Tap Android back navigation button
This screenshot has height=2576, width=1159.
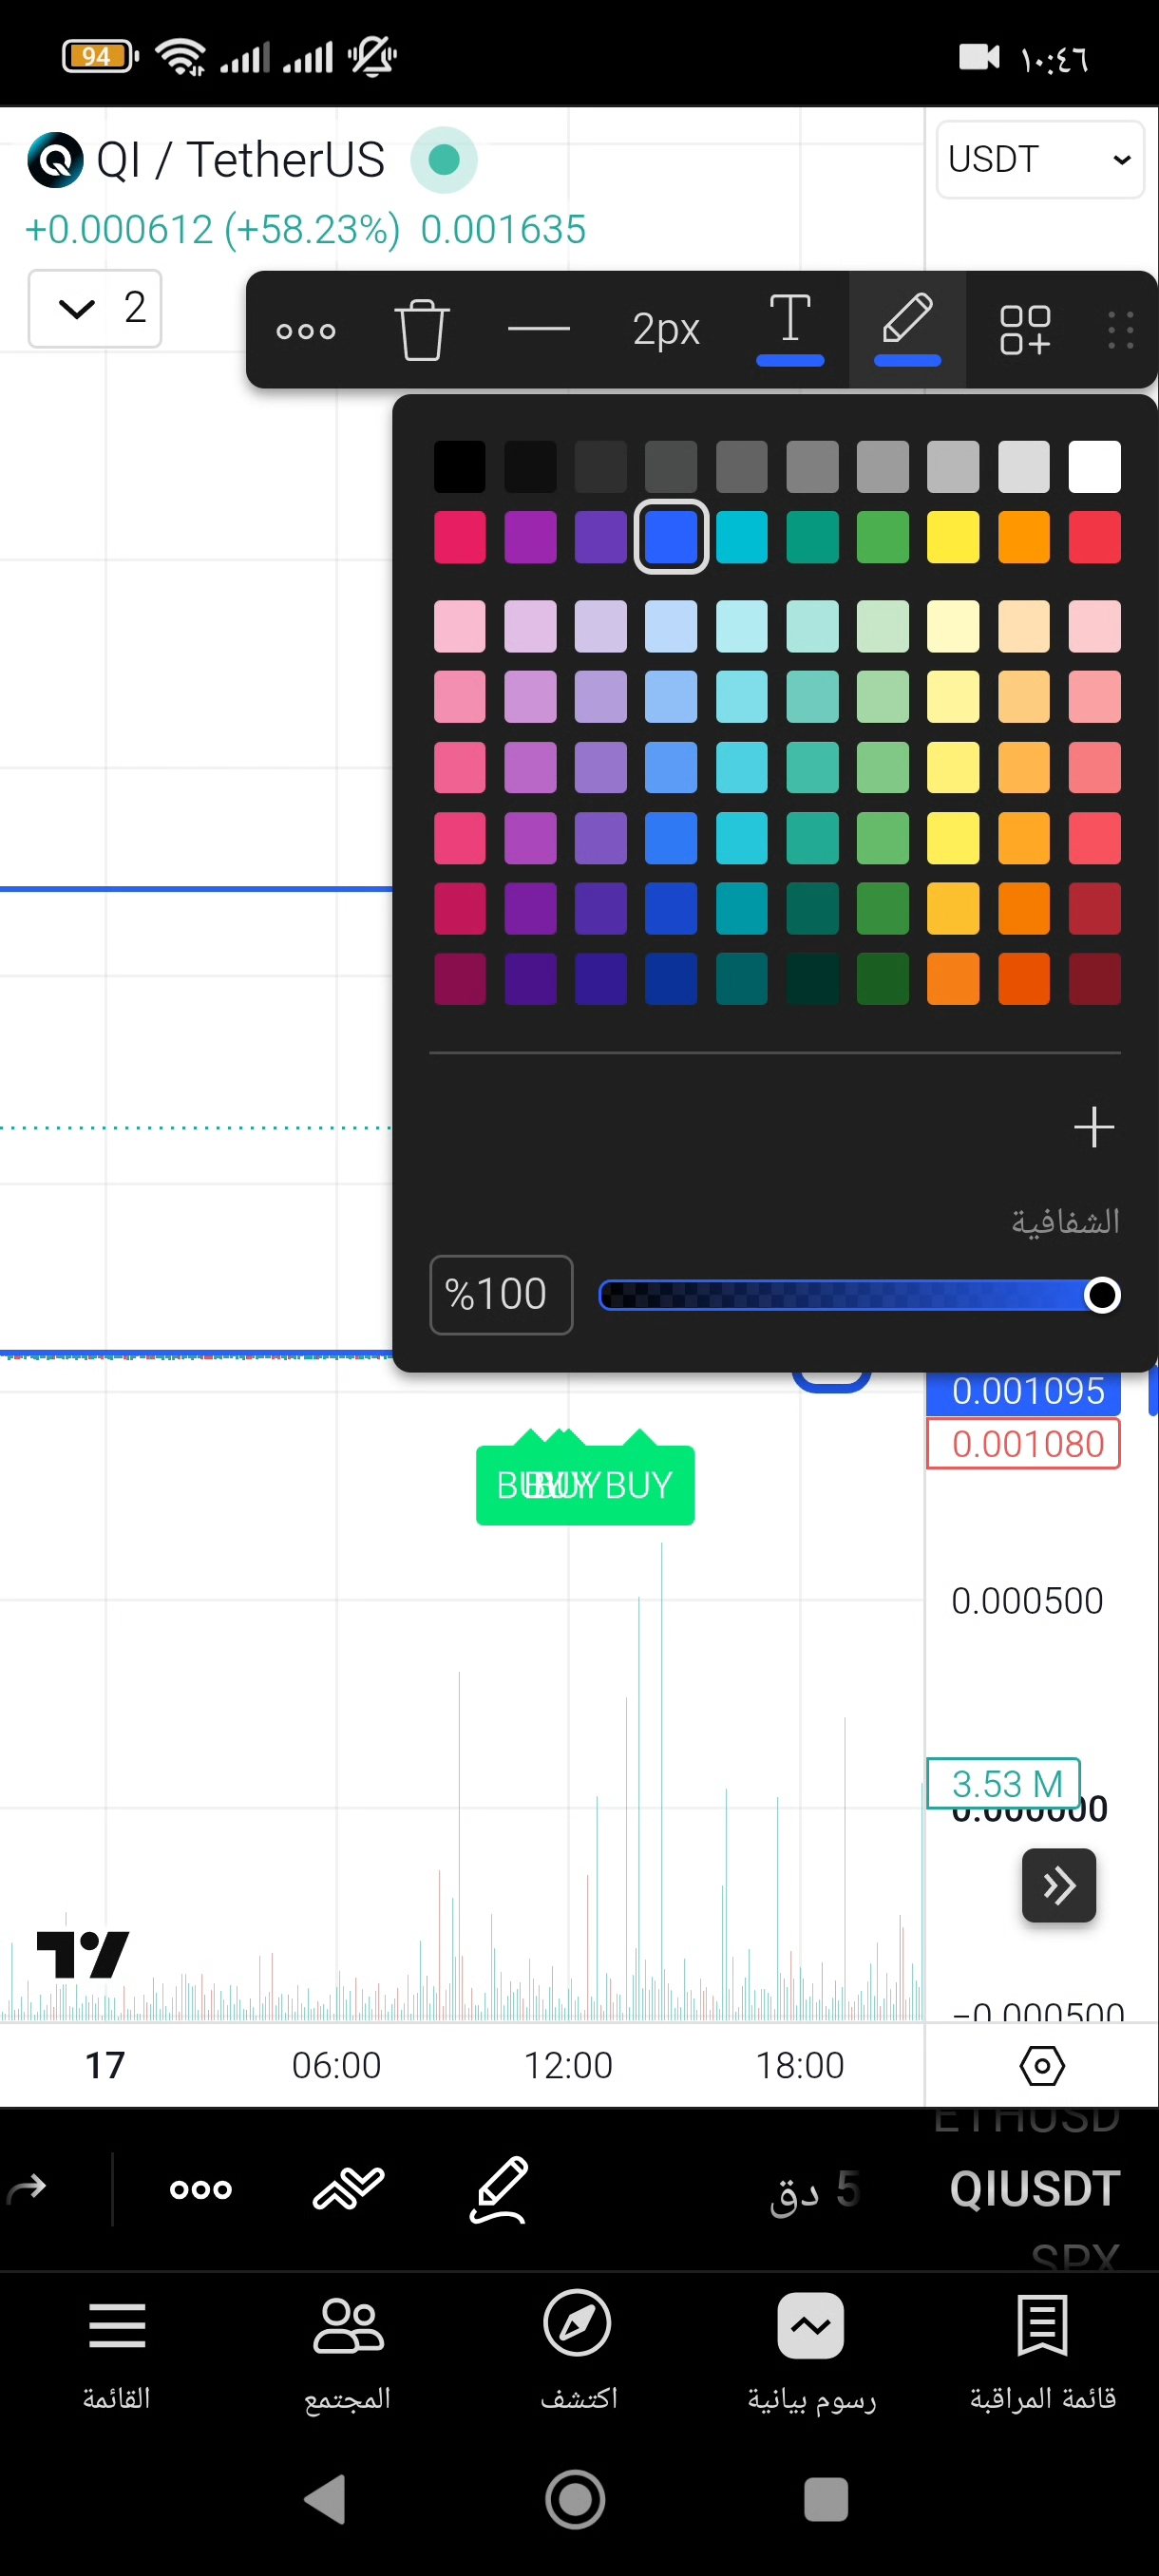click(x=325, y=2500)
